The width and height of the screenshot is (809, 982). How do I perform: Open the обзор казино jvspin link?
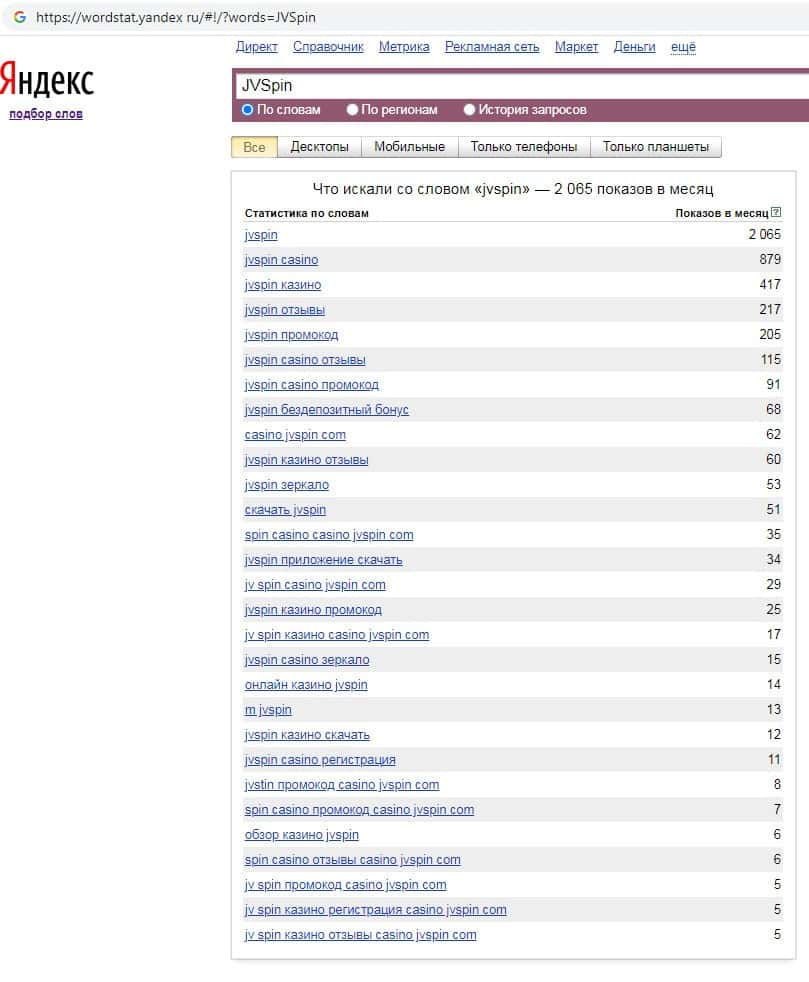point(301,836)
